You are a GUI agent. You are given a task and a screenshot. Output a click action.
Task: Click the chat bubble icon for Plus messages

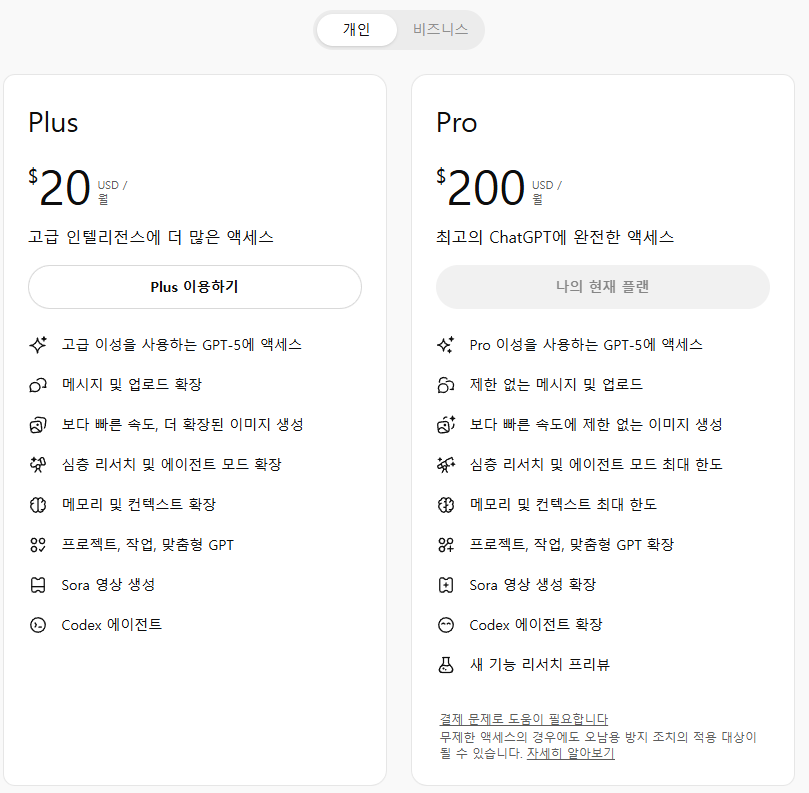click(38, 385)
